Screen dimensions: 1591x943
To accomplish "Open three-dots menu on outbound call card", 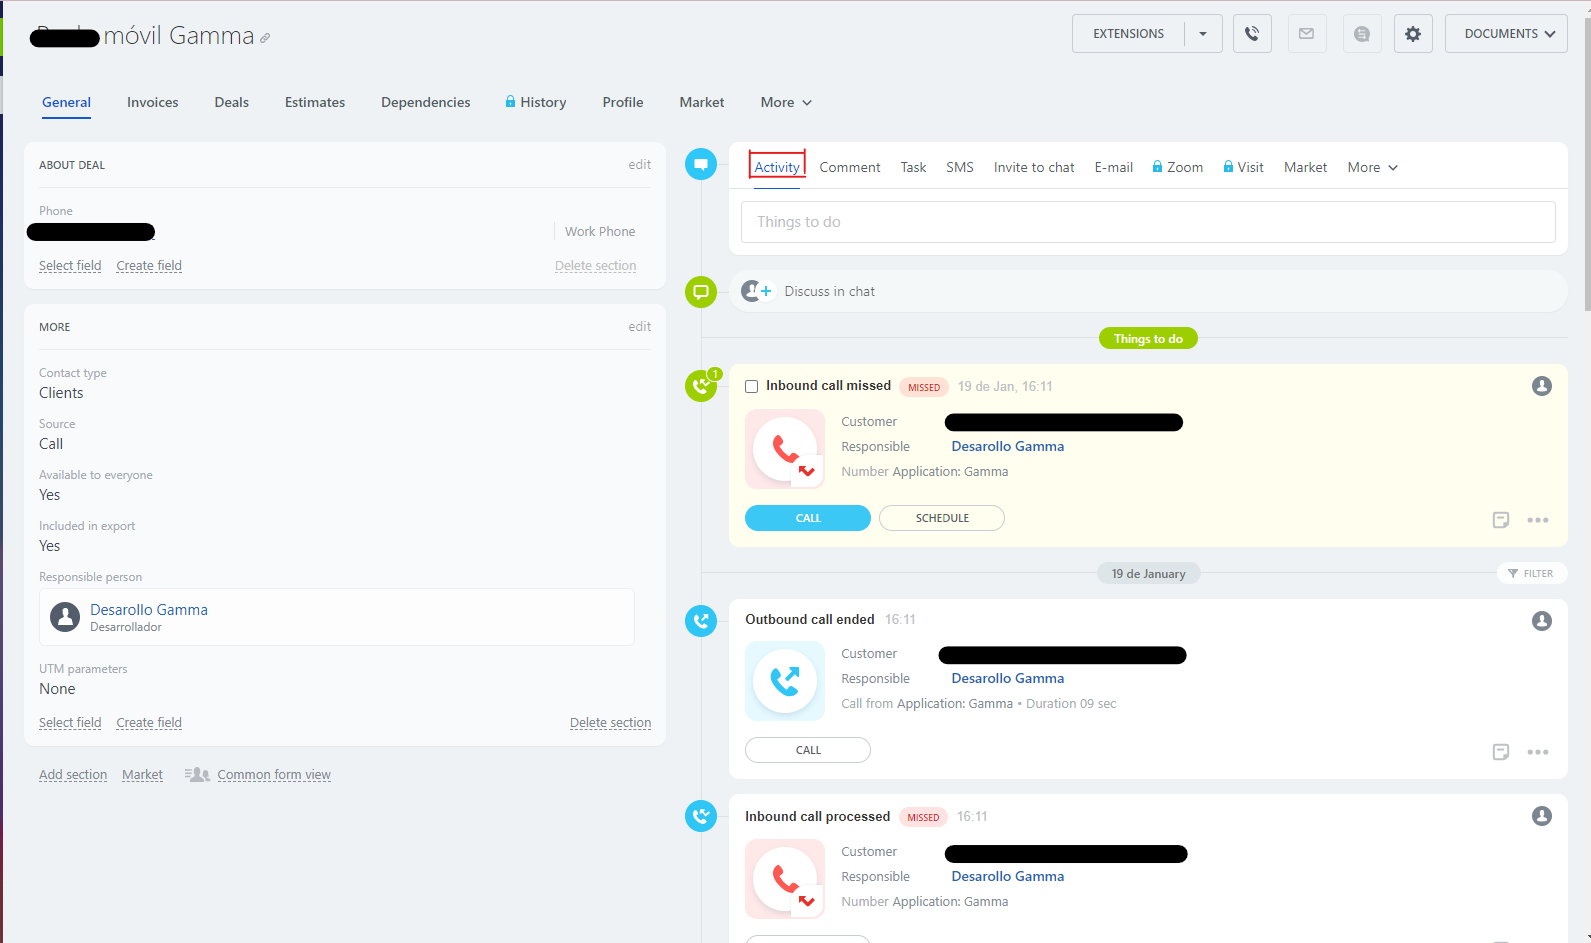I will (1537, 752).
